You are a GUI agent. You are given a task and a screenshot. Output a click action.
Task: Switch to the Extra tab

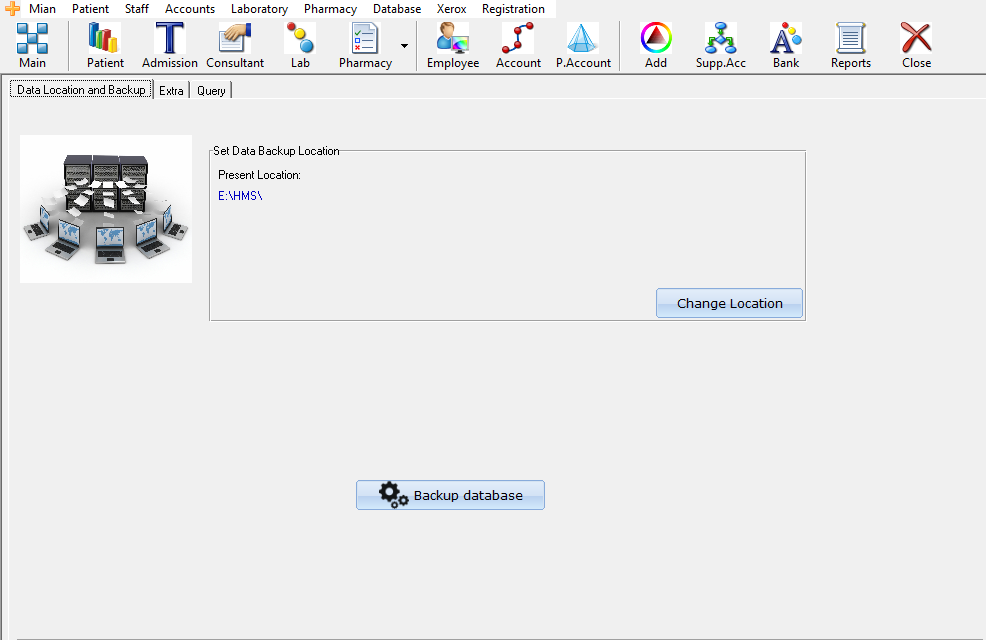171,91
